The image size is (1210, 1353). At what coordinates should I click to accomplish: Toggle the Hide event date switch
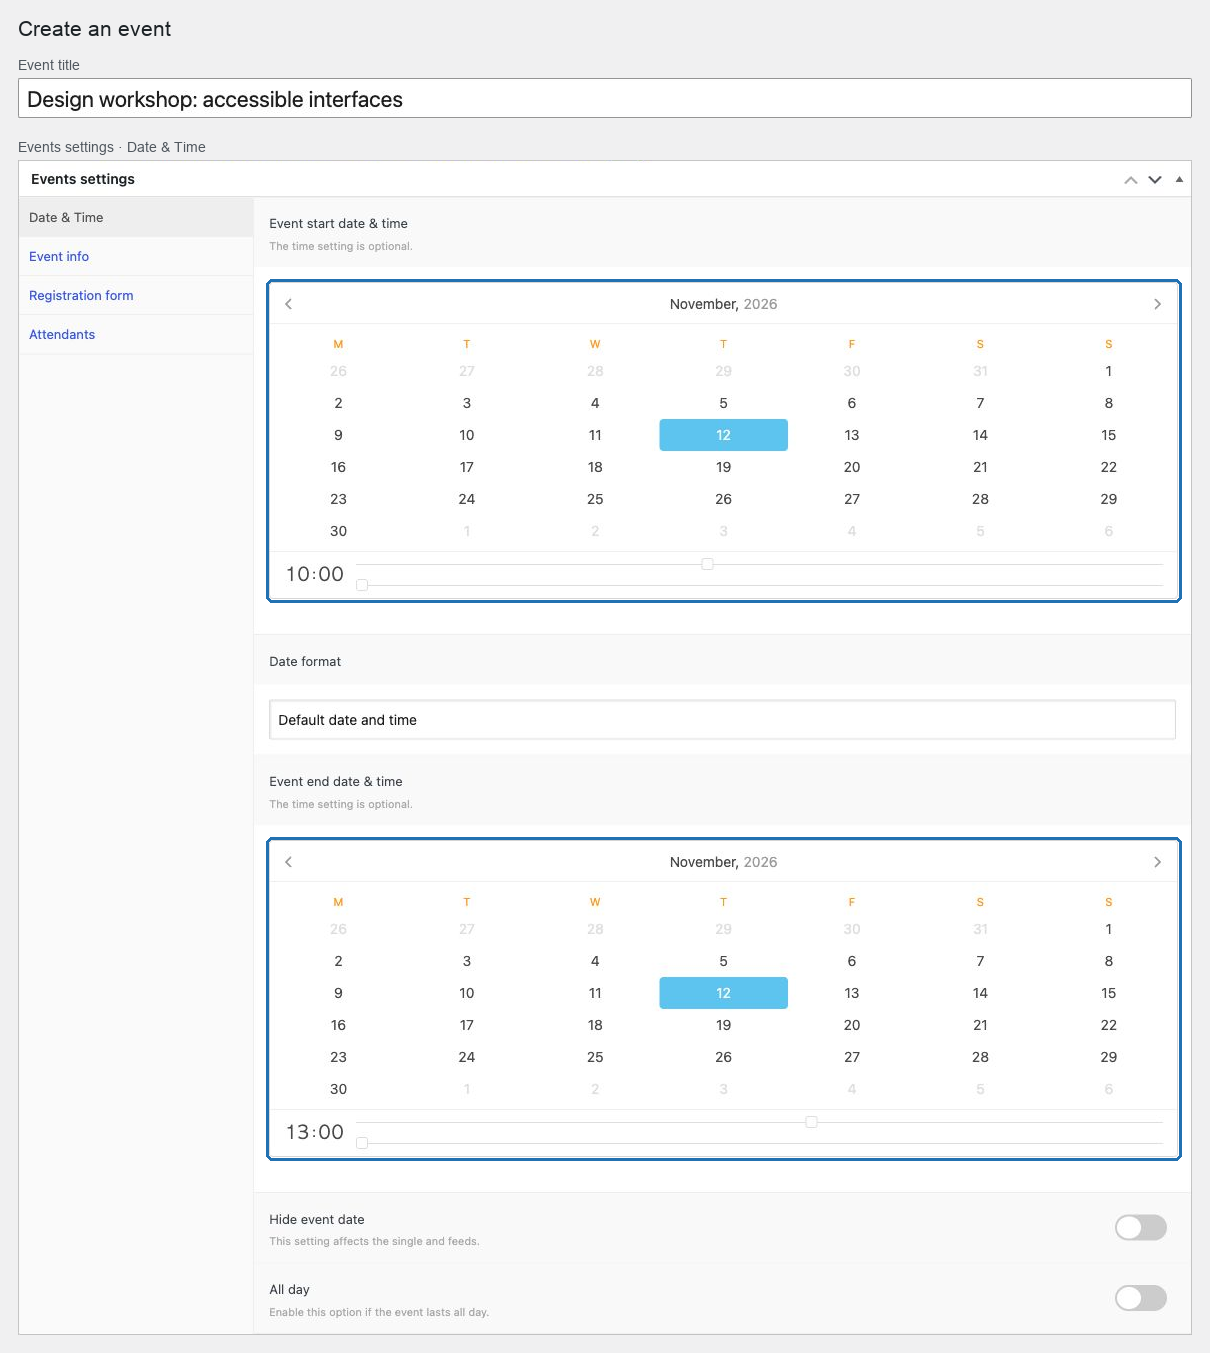pos(1141,1228)
